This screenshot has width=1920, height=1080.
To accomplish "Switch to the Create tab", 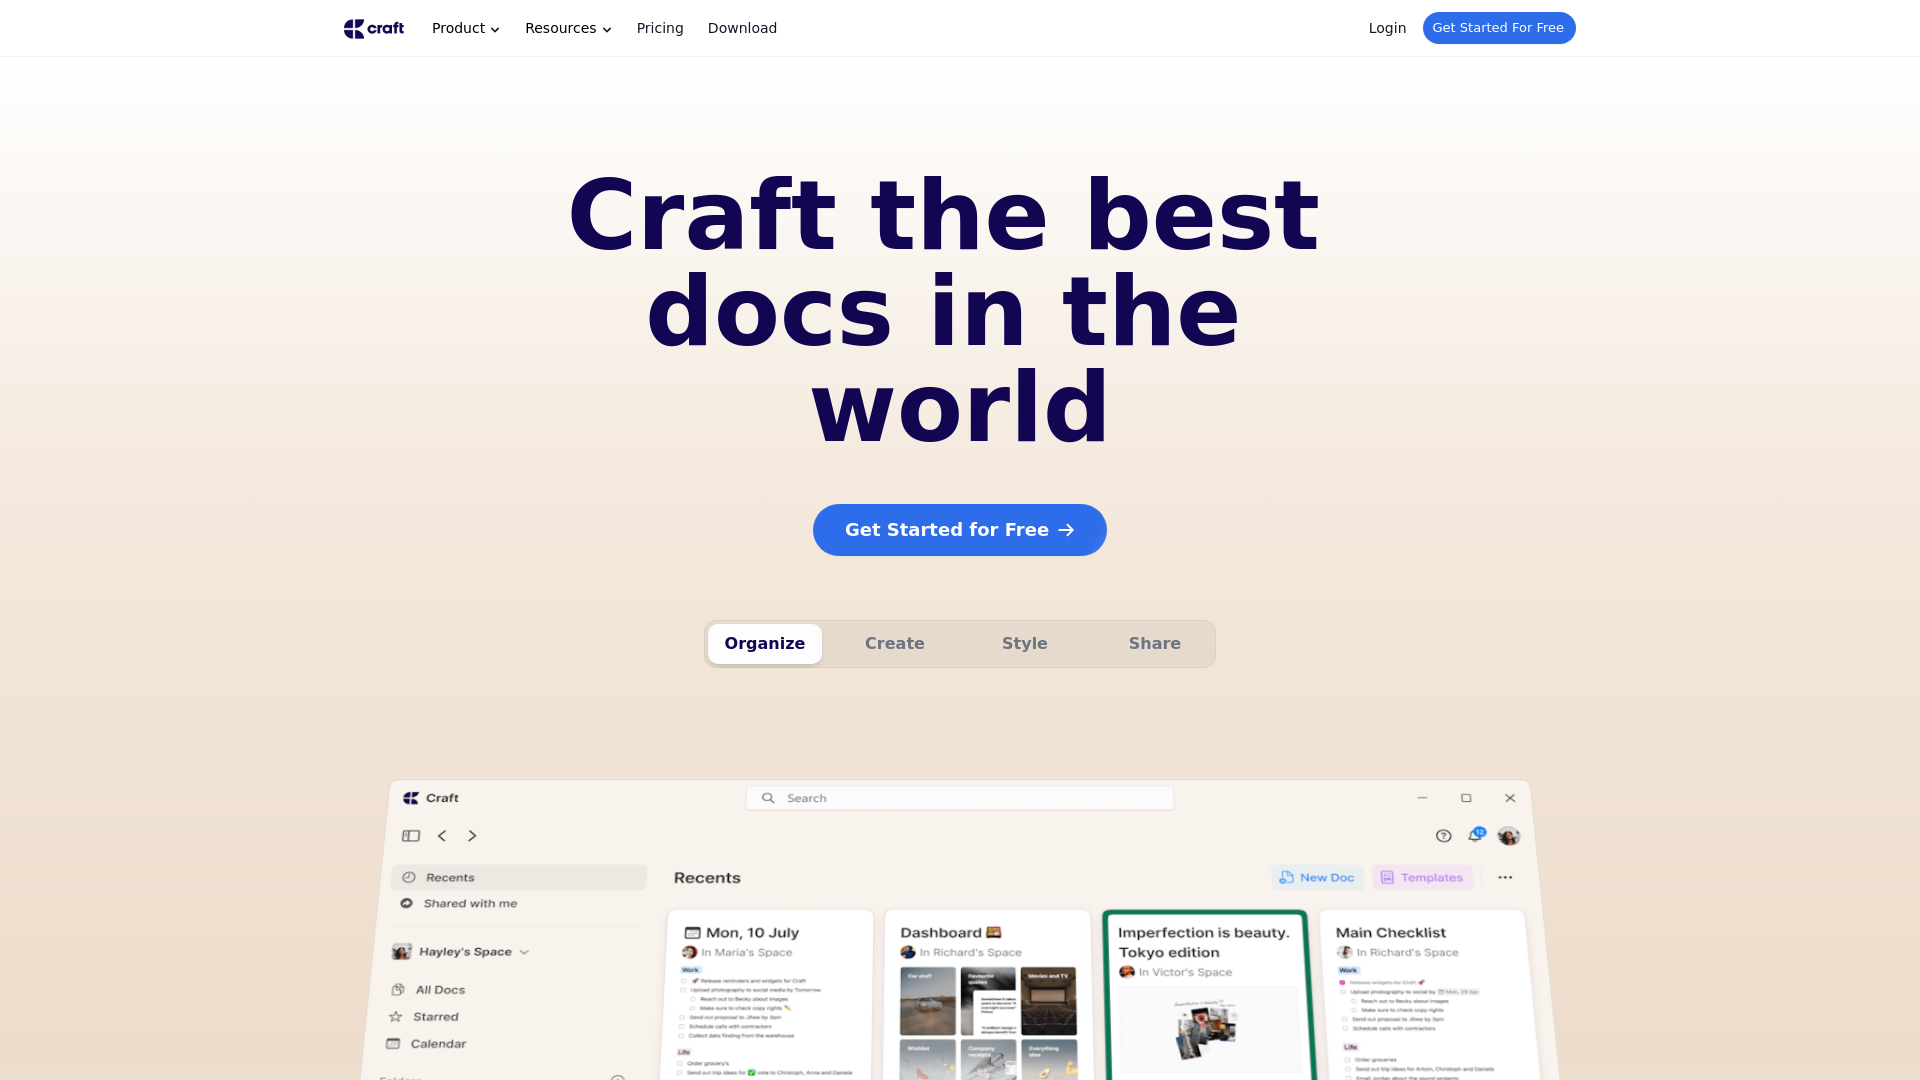I will coord(895,644).
